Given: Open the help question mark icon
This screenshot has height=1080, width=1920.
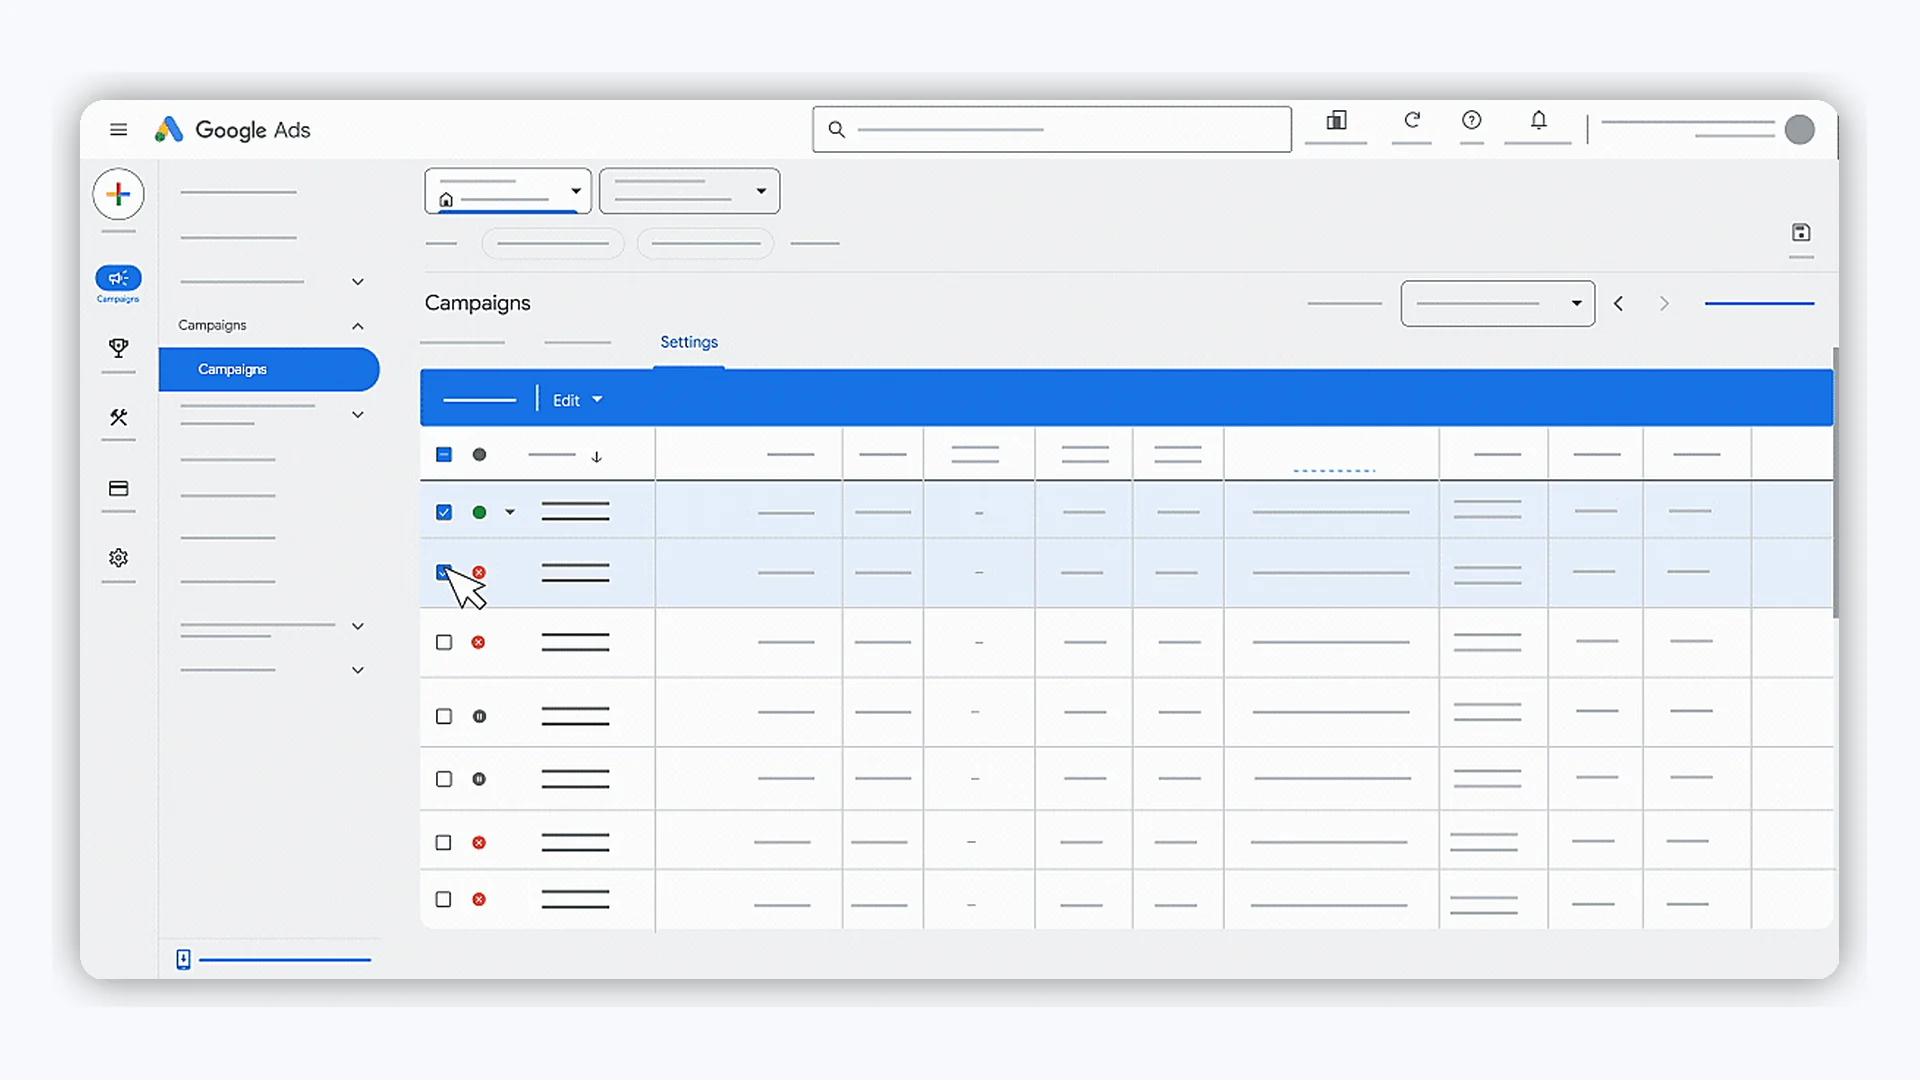Looking at the screenshot, I should click(1471, 121).
